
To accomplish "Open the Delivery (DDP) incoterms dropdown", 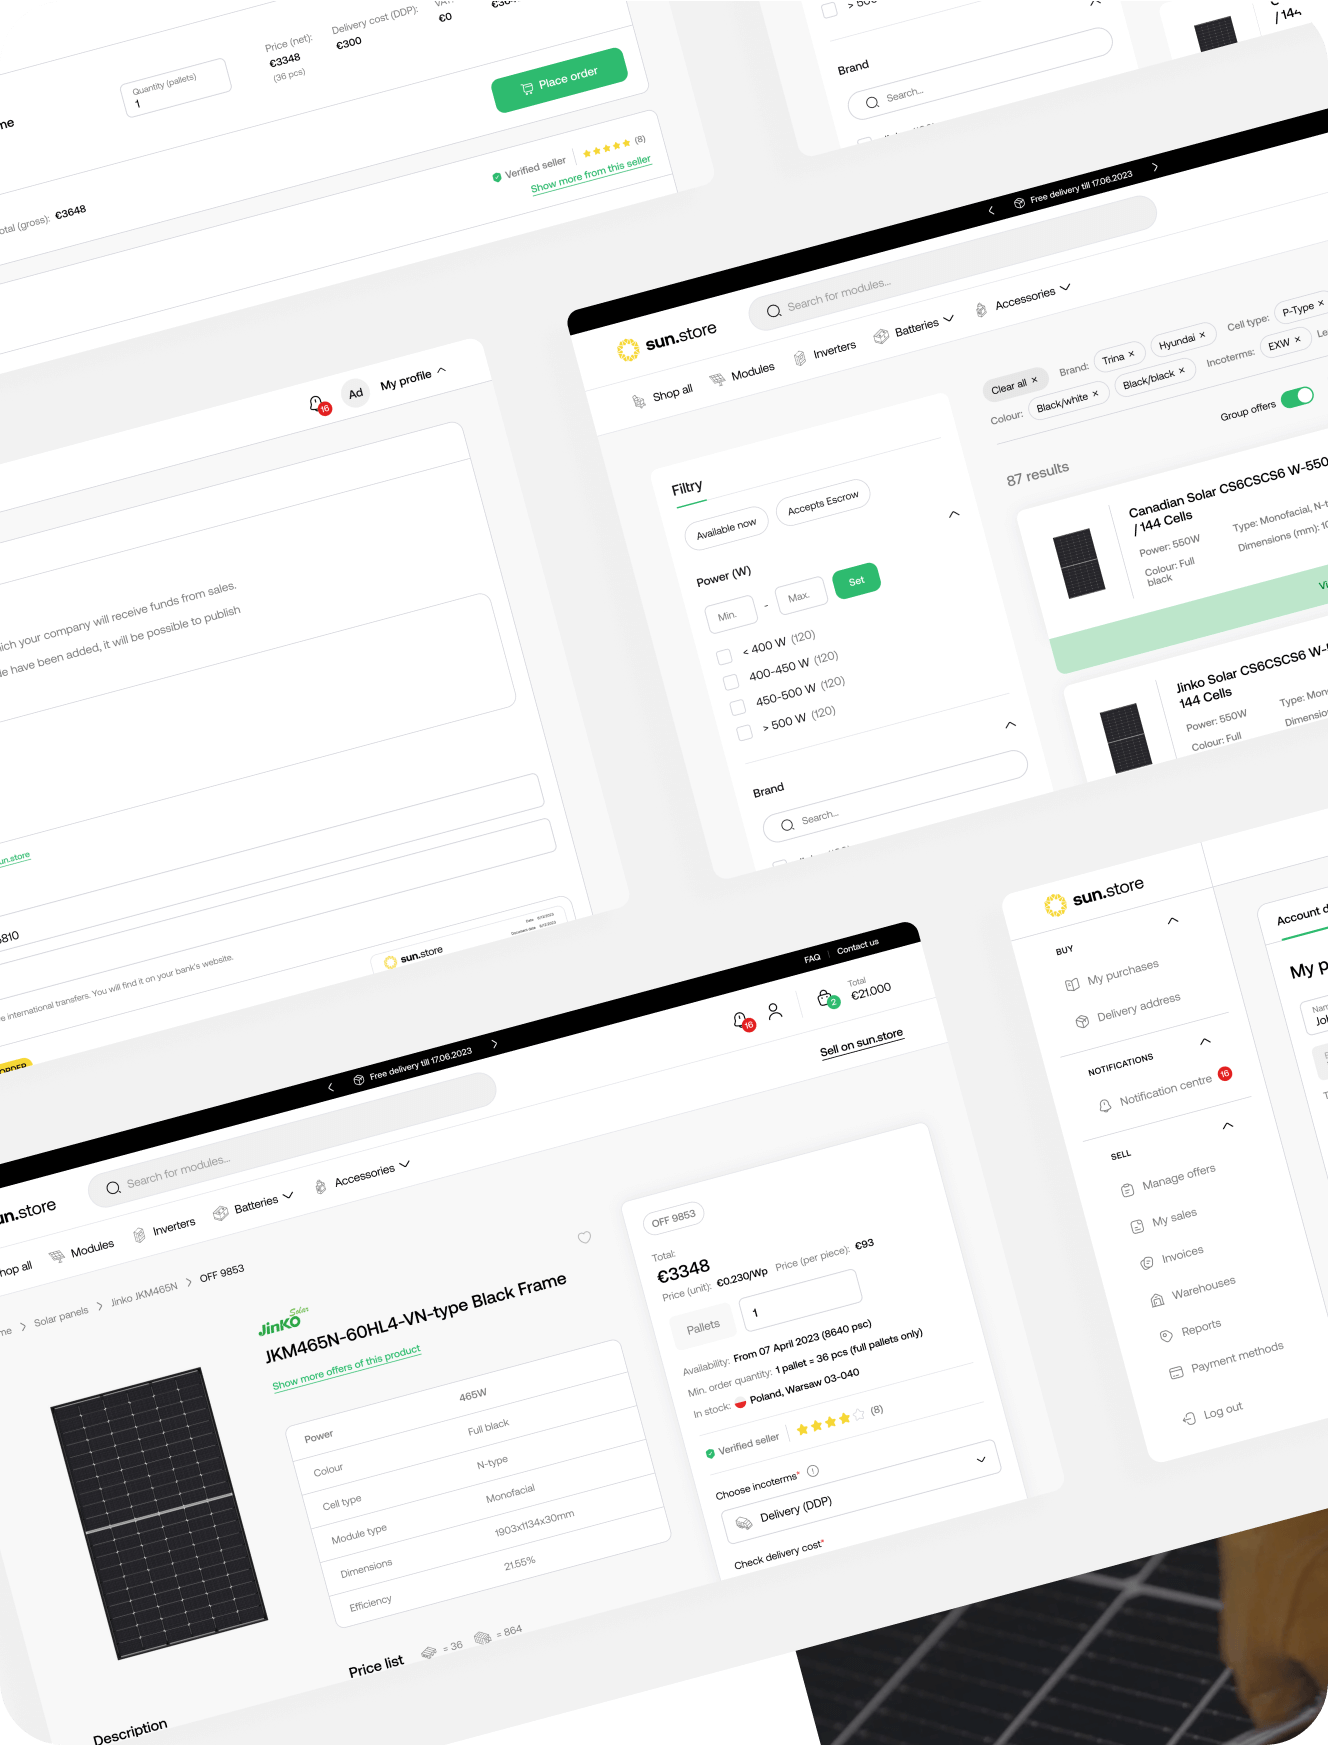I will [x=860, y=1490].
